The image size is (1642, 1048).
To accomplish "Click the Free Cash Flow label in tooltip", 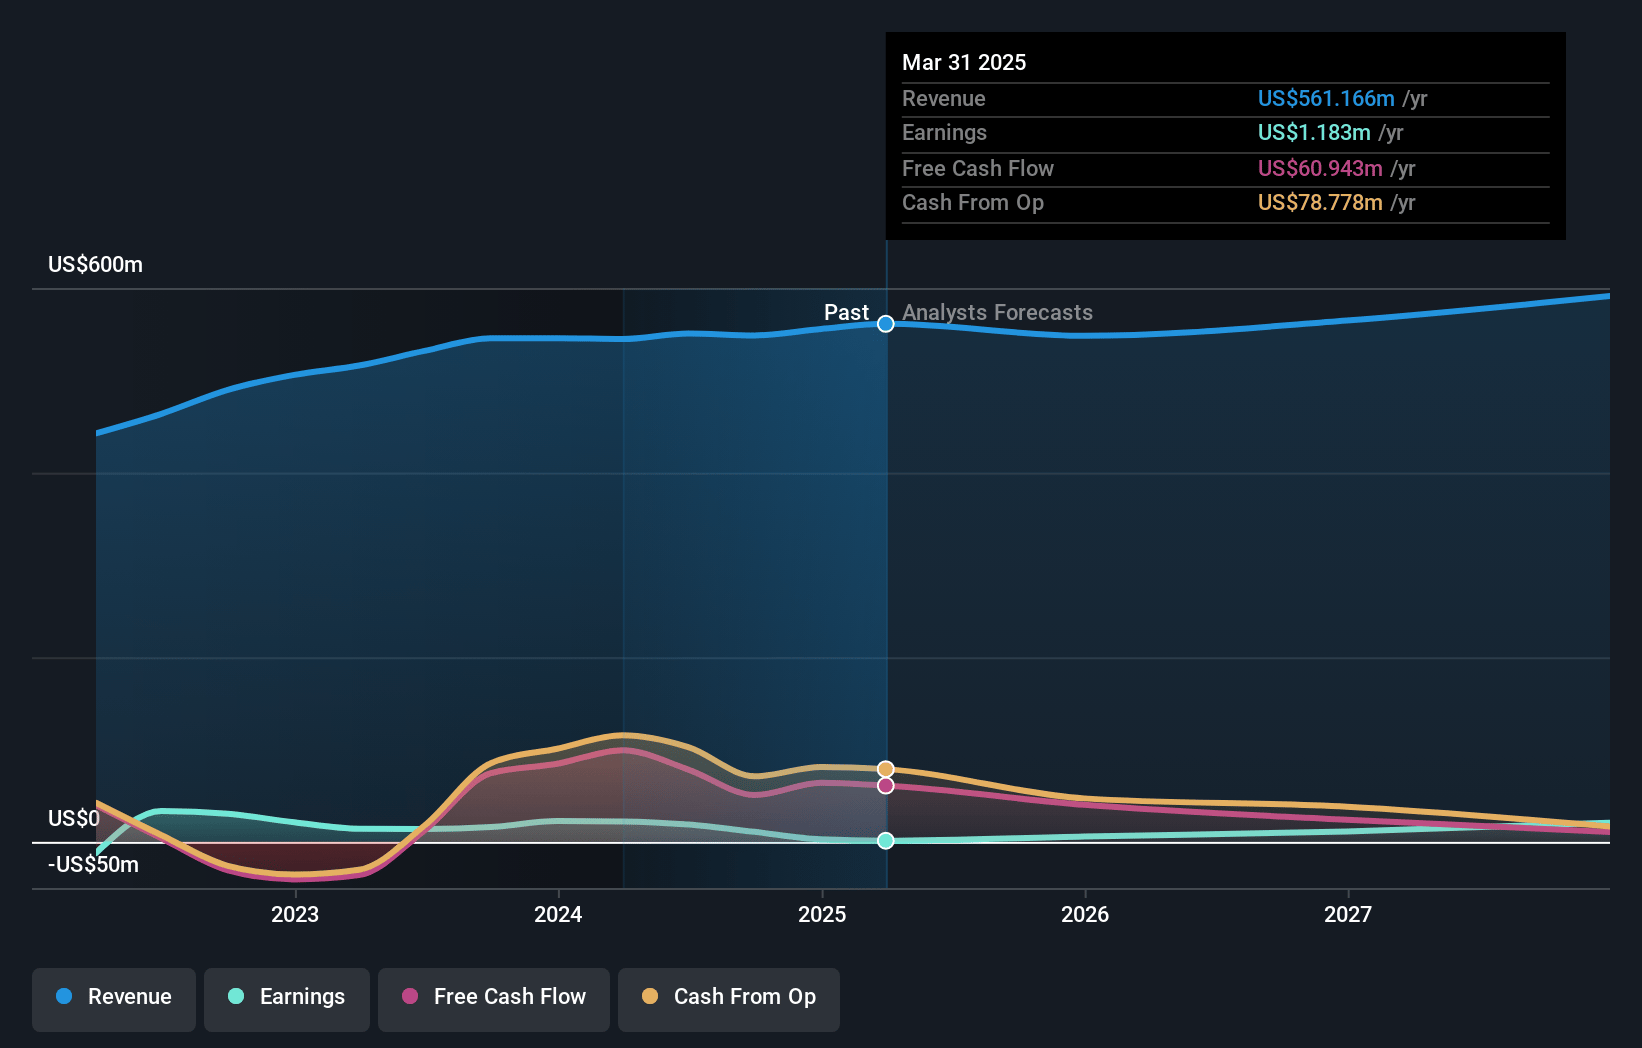I will [x=978, y=169].
